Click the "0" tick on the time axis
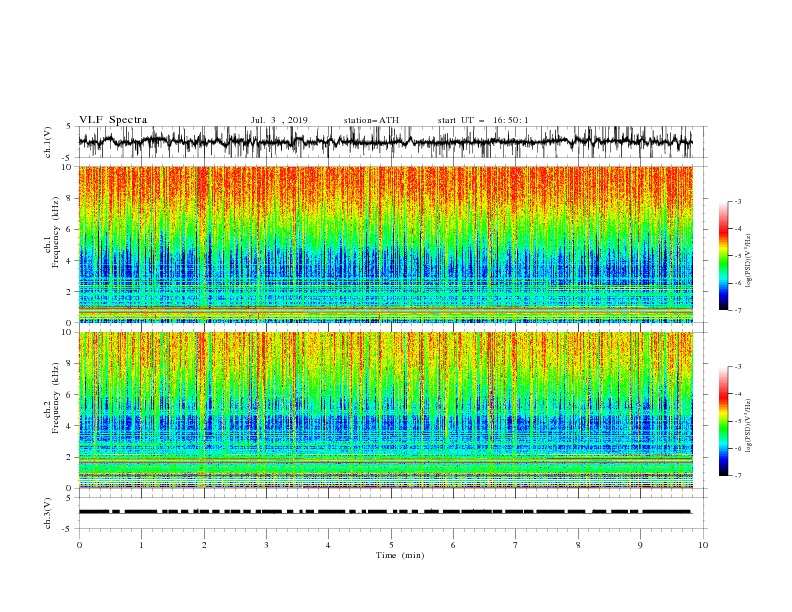Viewport: 792px width, 612px height. [x=79, y=545]
